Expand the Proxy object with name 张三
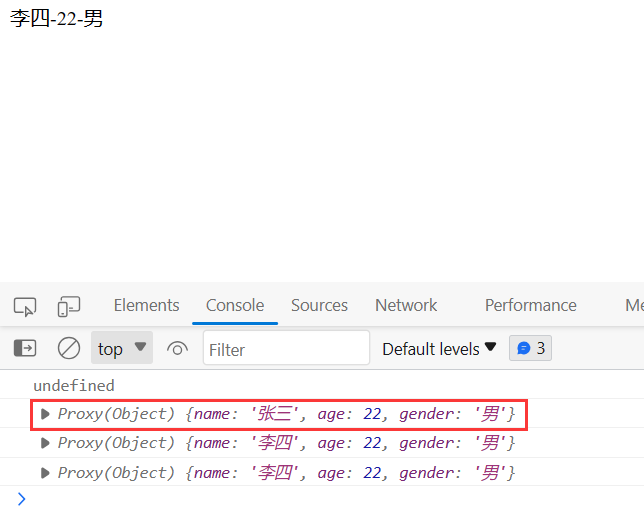Viewport: 644px width, 529px height. pyautogui.click(x=45, y=414)
